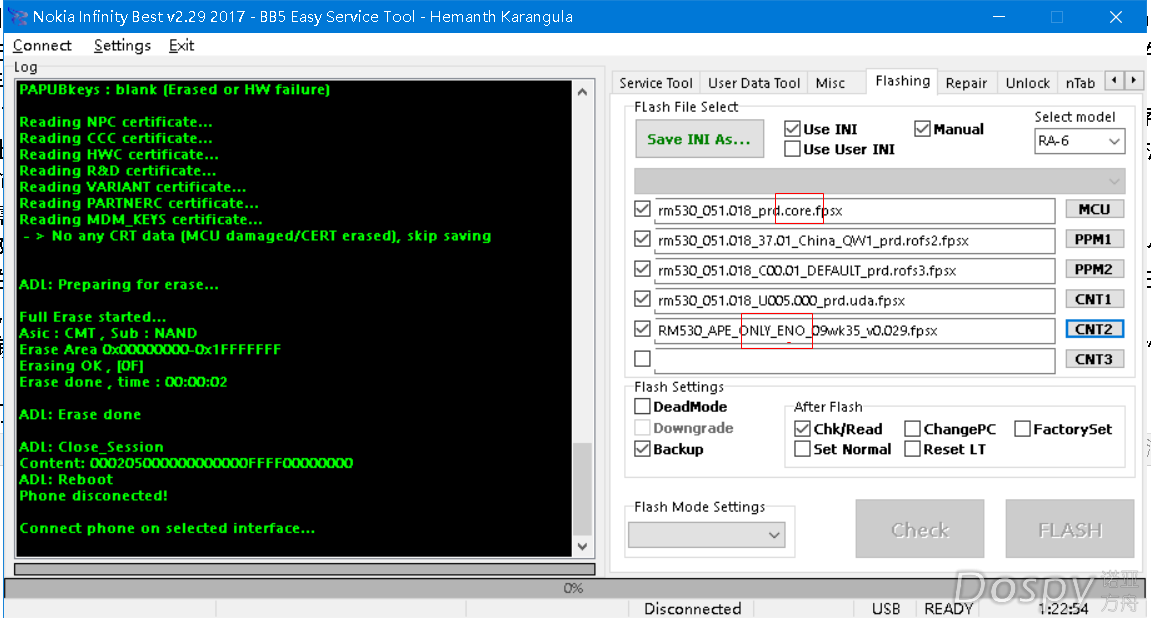Enable the Set Normal option
This screenshot has width=1151, height=622.
802,449
